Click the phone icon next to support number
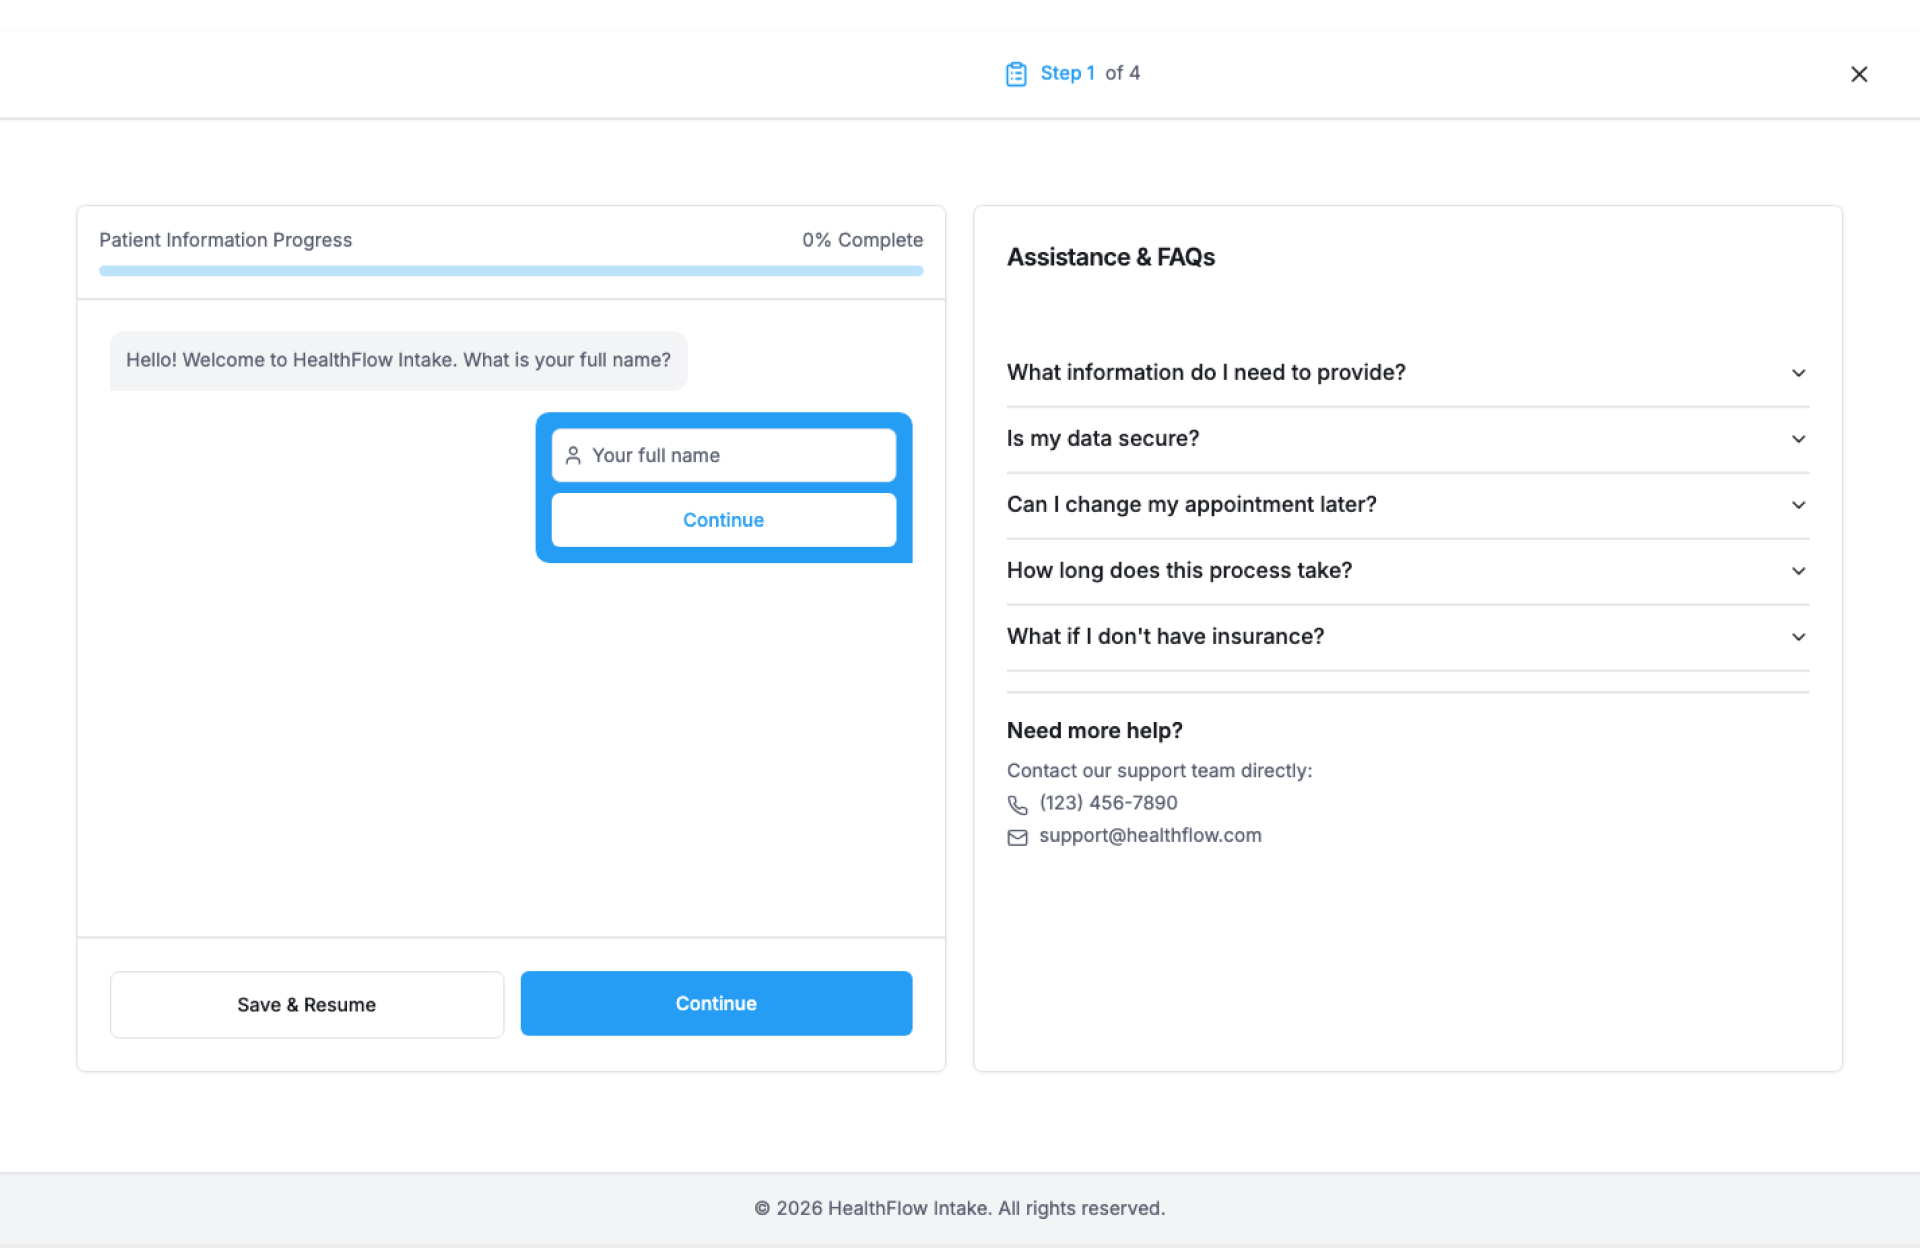This screenshot has height=1248, width=1920. coord(1017,805)
